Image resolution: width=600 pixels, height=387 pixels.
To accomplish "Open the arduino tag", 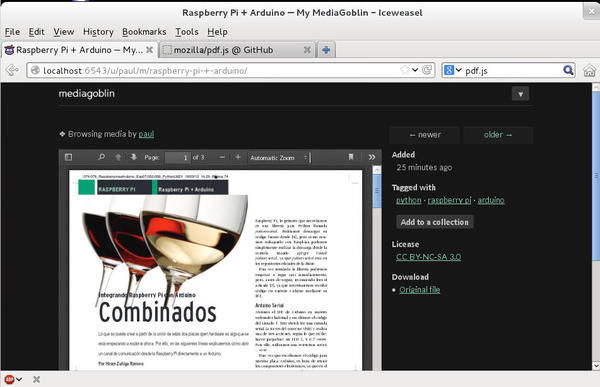I will pos(491,200).
